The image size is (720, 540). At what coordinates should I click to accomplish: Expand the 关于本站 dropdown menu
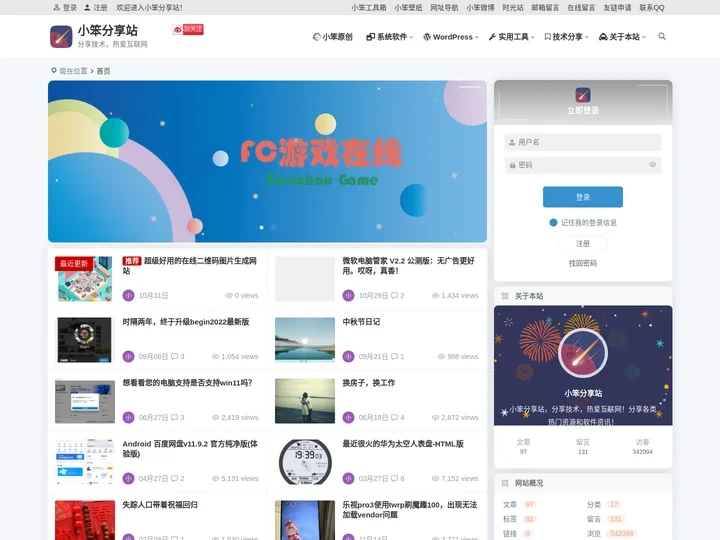(x=622, y=37)
